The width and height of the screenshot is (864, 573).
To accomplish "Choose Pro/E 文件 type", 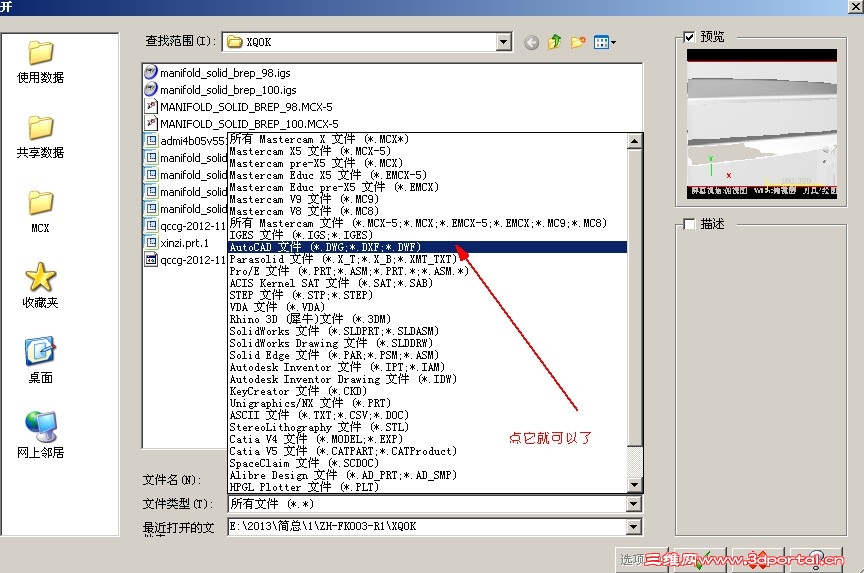I will click(428, 272).
